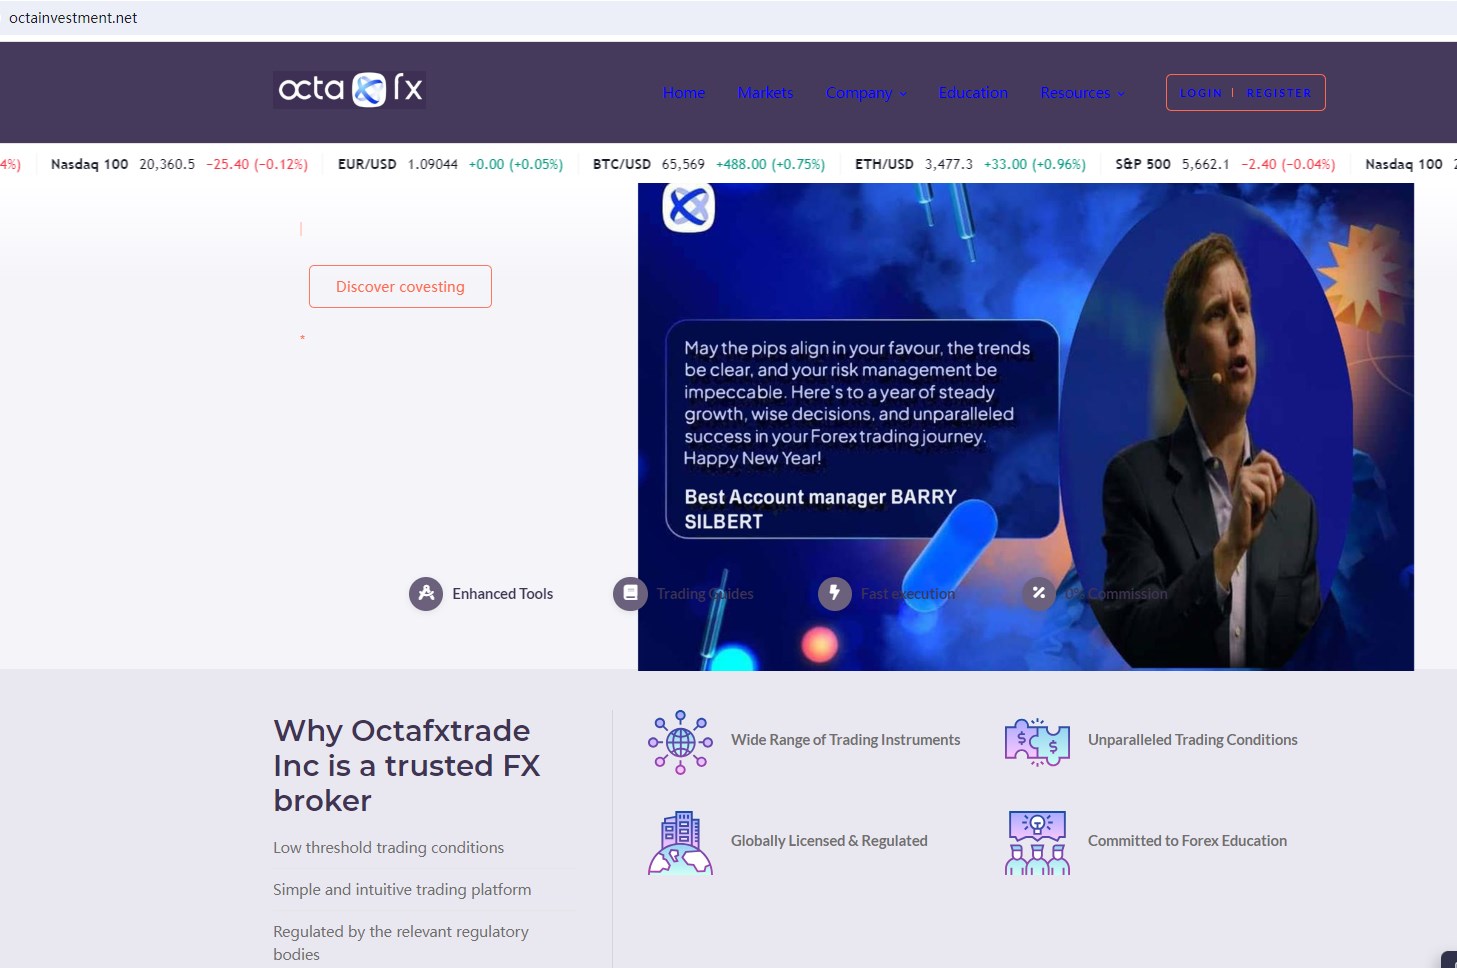Click the Regulated by the relevant regulatory bodies text
Viewport: 1457px width, 968px height.
click(x=401, y=943)
